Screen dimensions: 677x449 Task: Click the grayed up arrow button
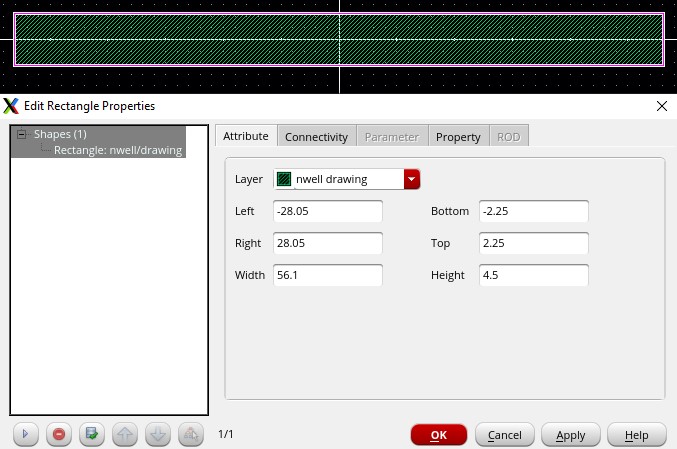click(125, 434)
